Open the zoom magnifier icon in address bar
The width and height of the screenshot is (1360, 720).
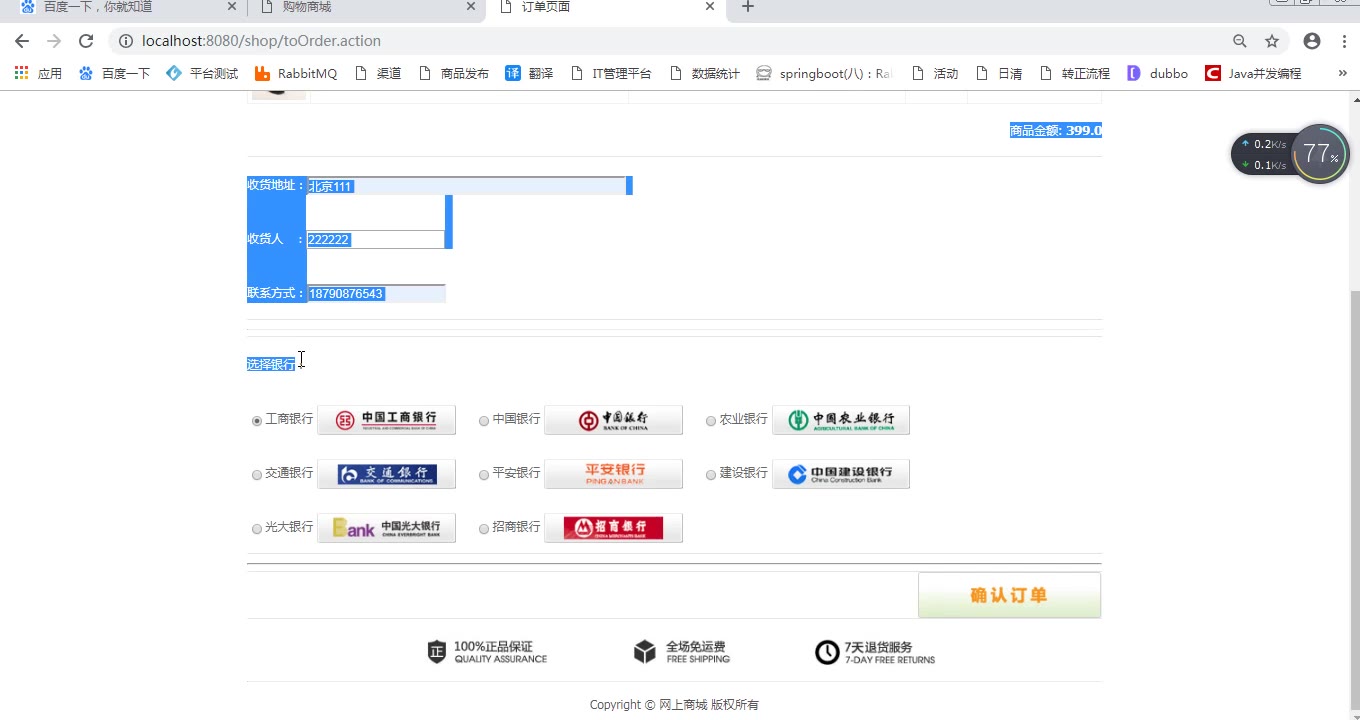(1240, 41)
